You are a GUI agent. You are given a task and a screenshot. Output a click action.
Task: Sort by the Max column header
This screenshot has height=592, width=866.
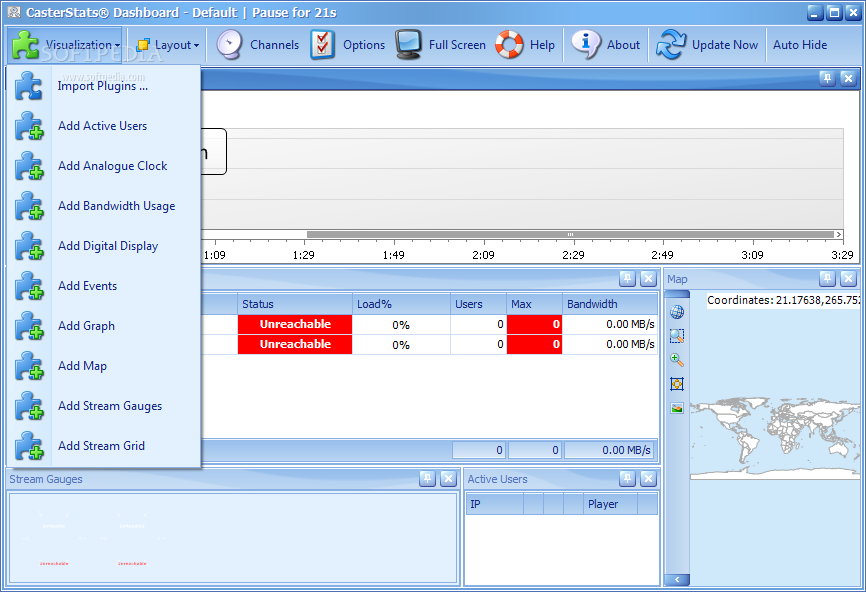535,304
